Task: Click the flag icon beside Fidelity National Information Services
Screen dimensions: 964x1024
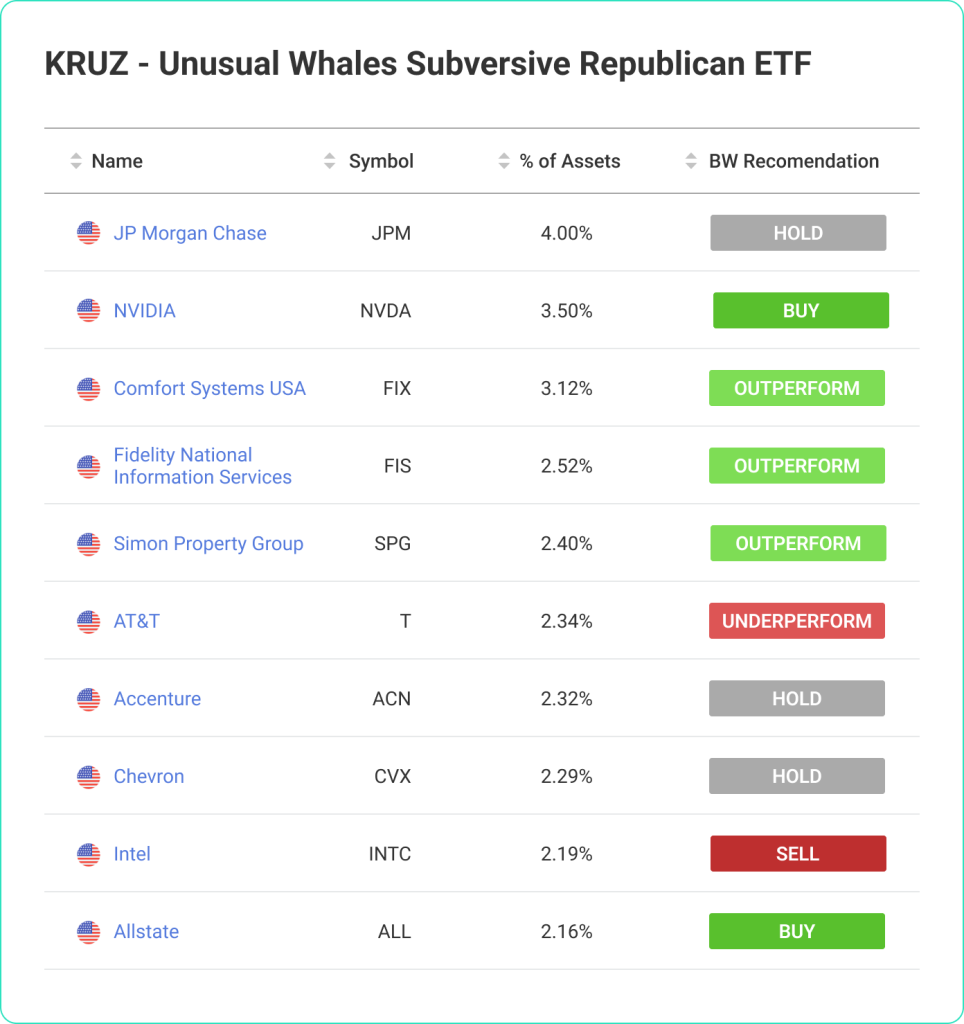Action: (86, 465)
